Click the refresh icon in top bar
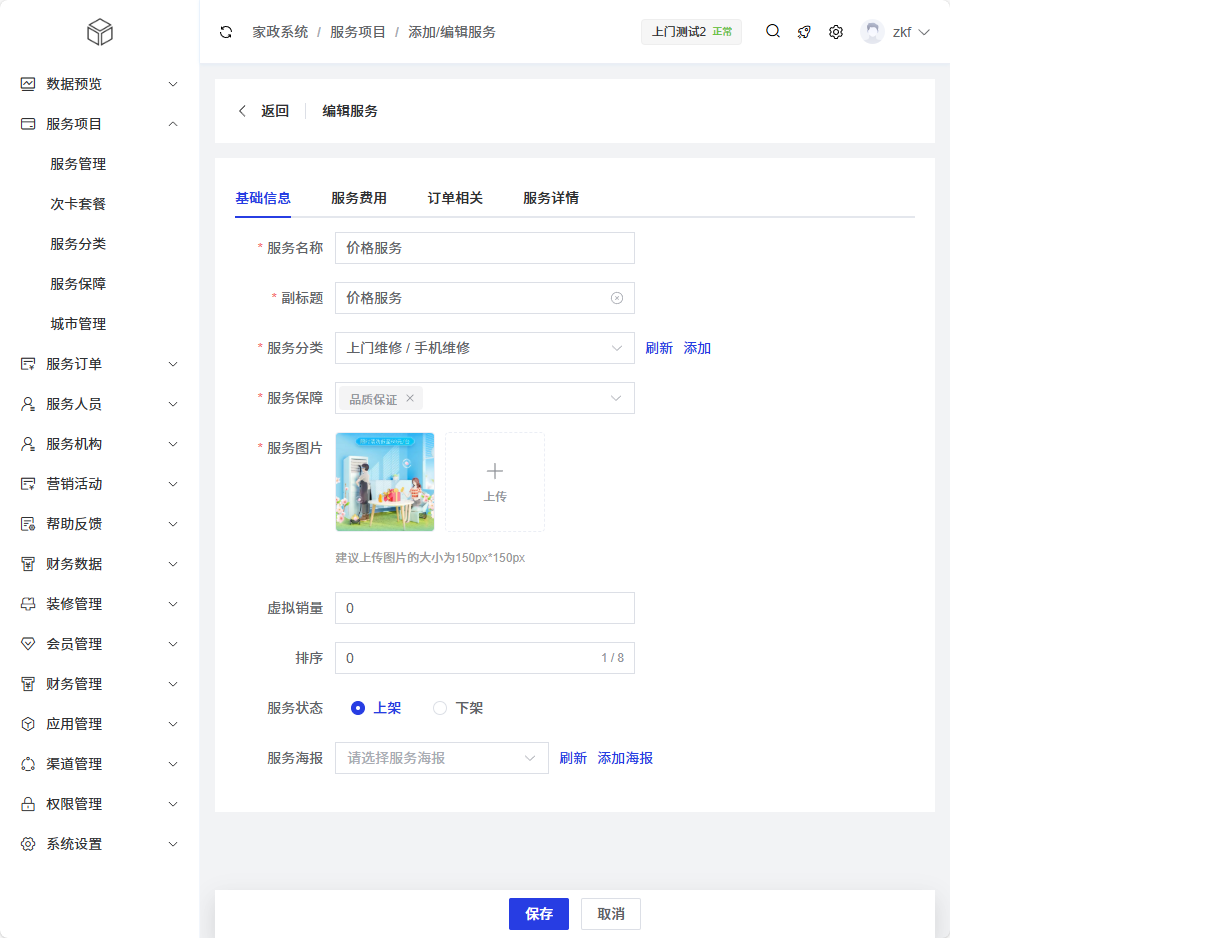This screenshot has height=938, width=1211. point(226,32)
